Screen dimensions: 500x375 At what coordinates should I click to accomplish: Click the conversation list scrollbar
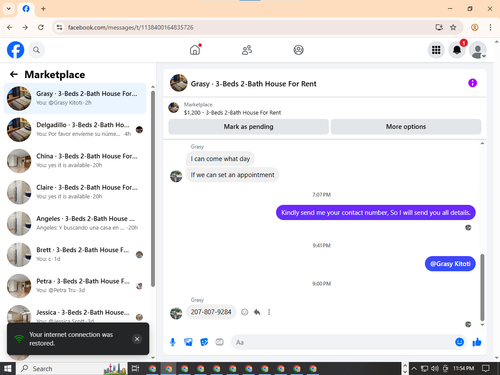[x=153, y=188]
